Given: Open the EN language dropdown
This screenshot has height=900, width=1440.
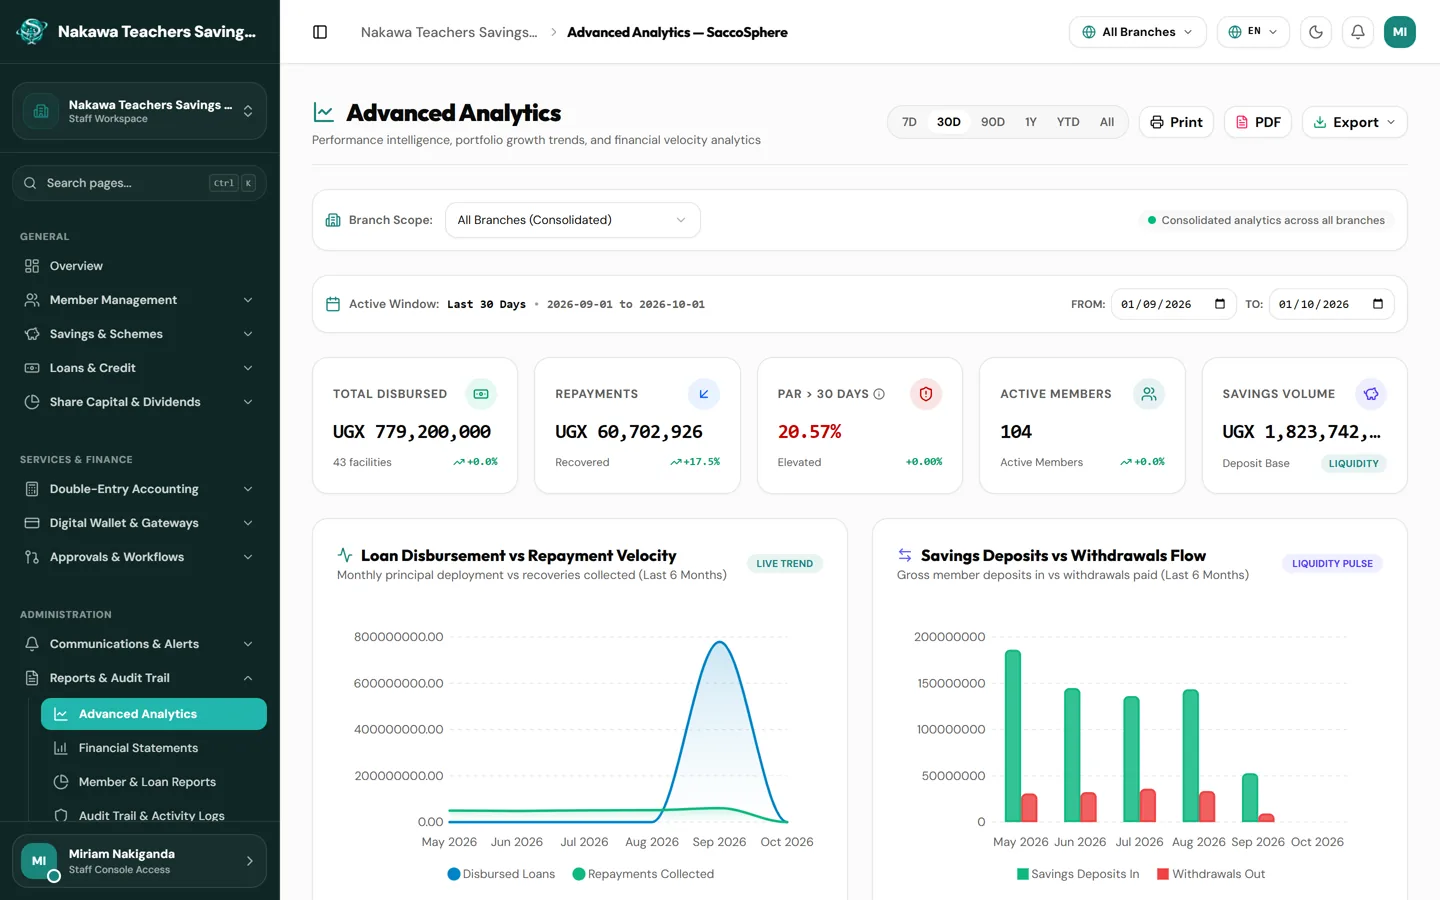Looking at the screenshot, I should (1253, 32).
